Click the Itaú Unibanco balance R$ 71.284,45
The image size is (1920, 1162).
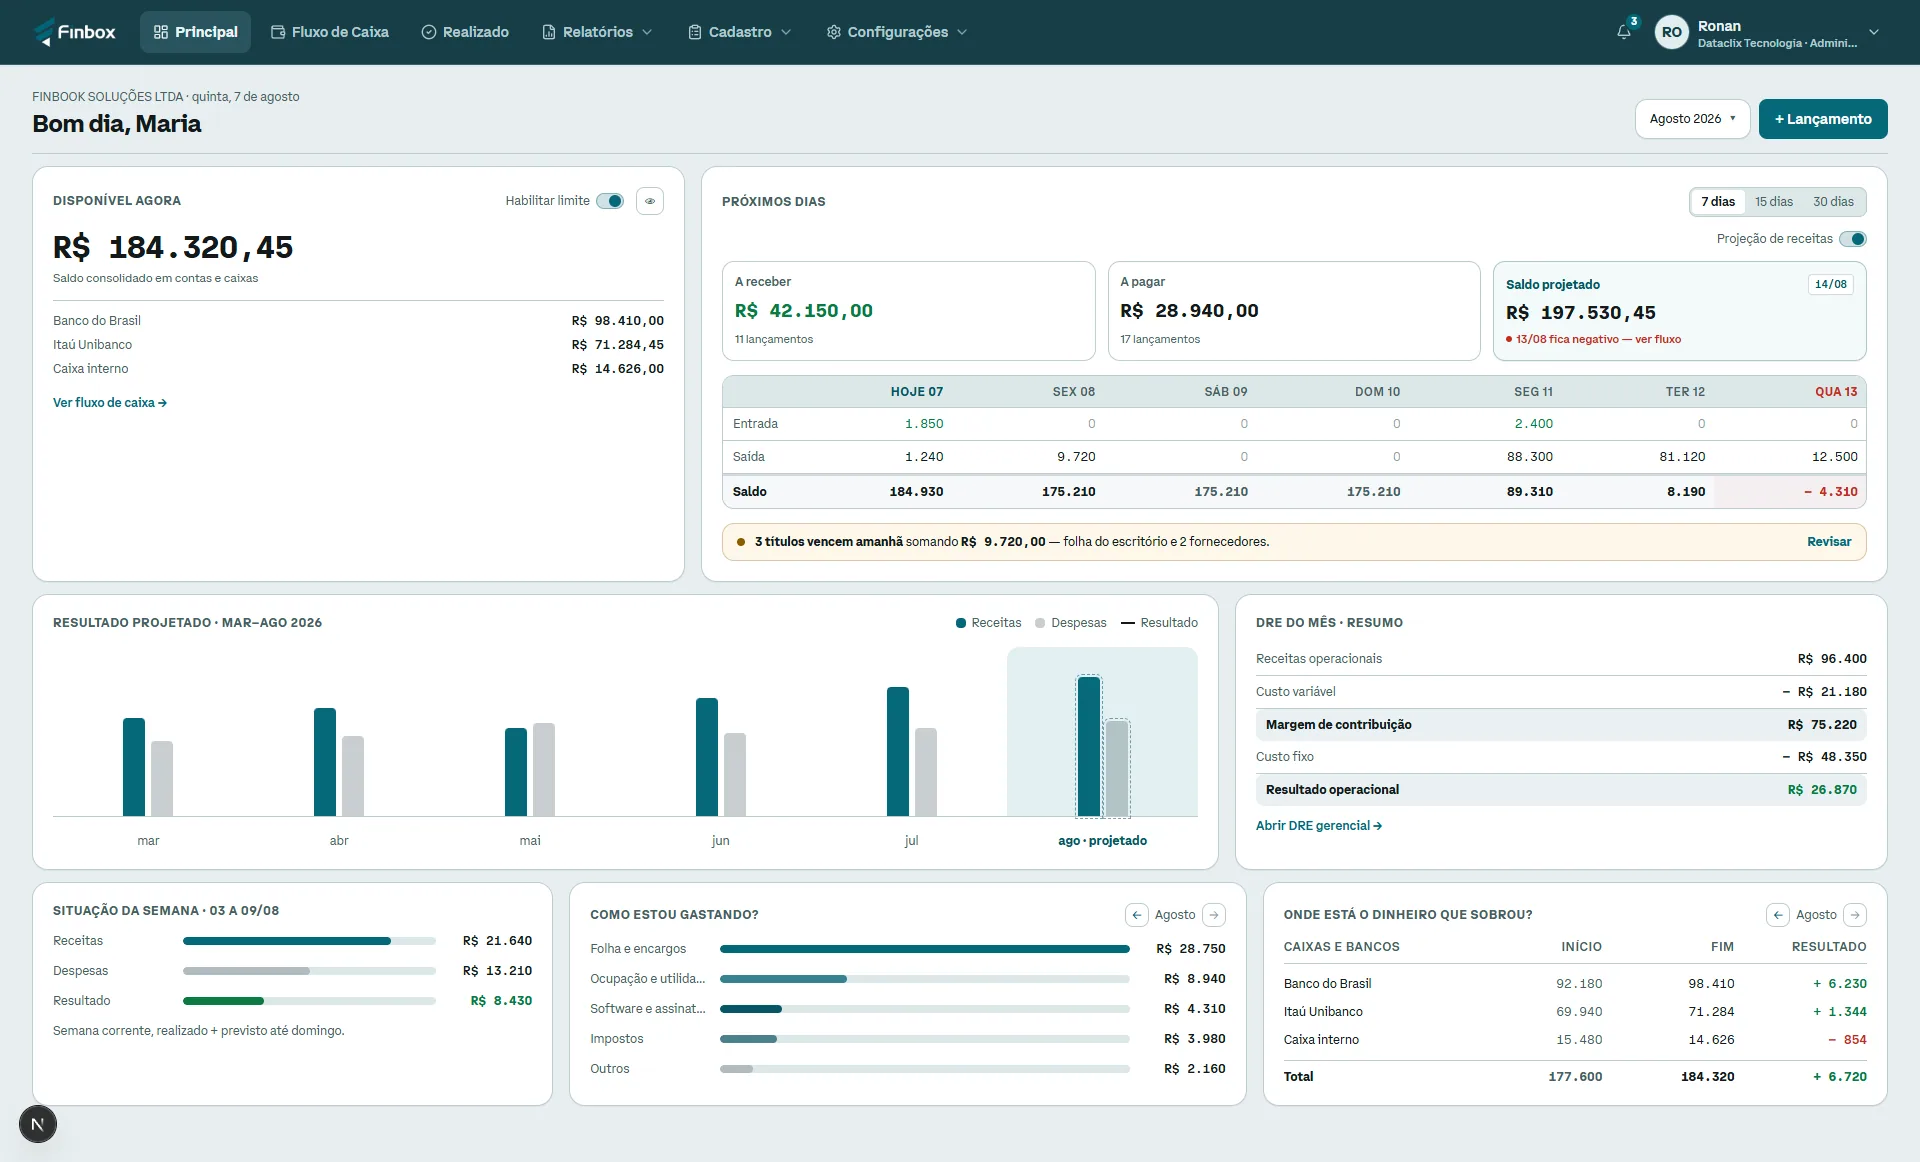tap(617, 345)
